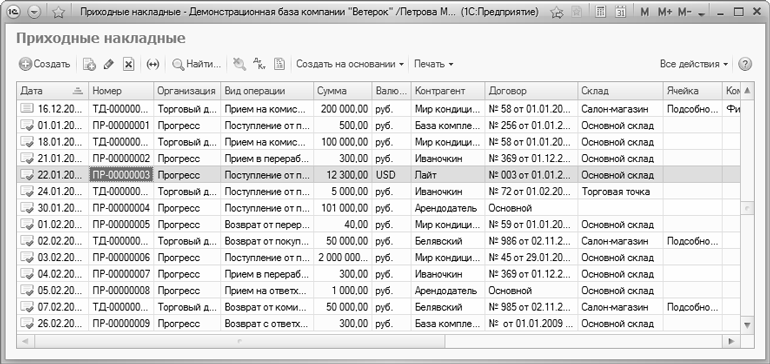Click the Создать button
The height and width of the screenshot is (364, 770).
click(x=45, y=64)
